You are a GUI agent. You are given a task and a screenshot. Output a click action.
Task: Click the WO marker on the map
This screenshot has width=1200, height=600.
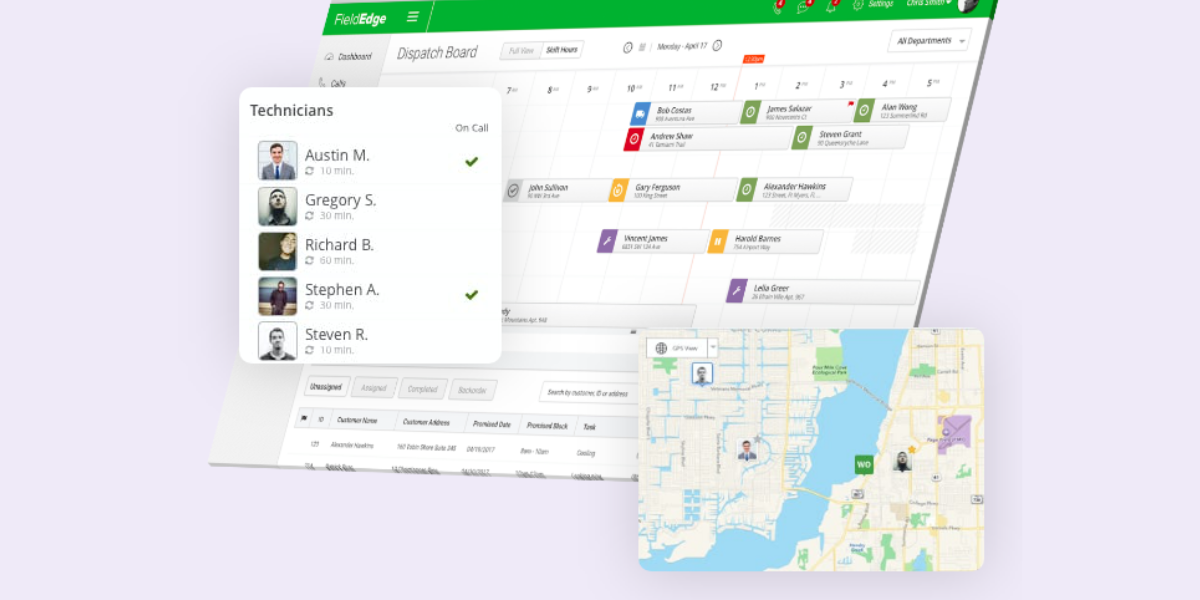(862, 464)
